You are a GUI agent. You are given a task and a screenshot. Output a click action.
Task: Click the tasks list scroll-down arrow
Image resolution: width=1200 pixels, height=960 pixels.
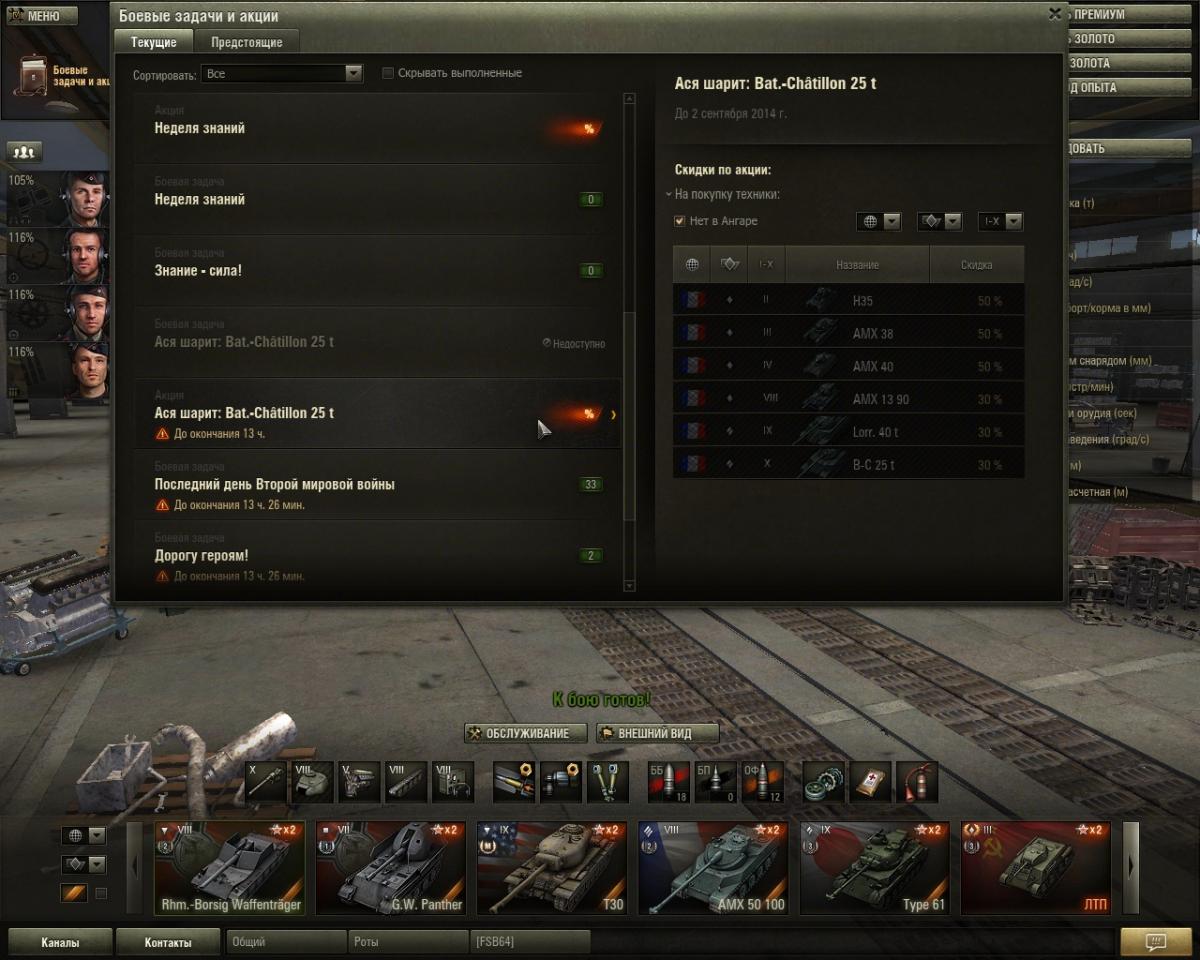(629, 586)
